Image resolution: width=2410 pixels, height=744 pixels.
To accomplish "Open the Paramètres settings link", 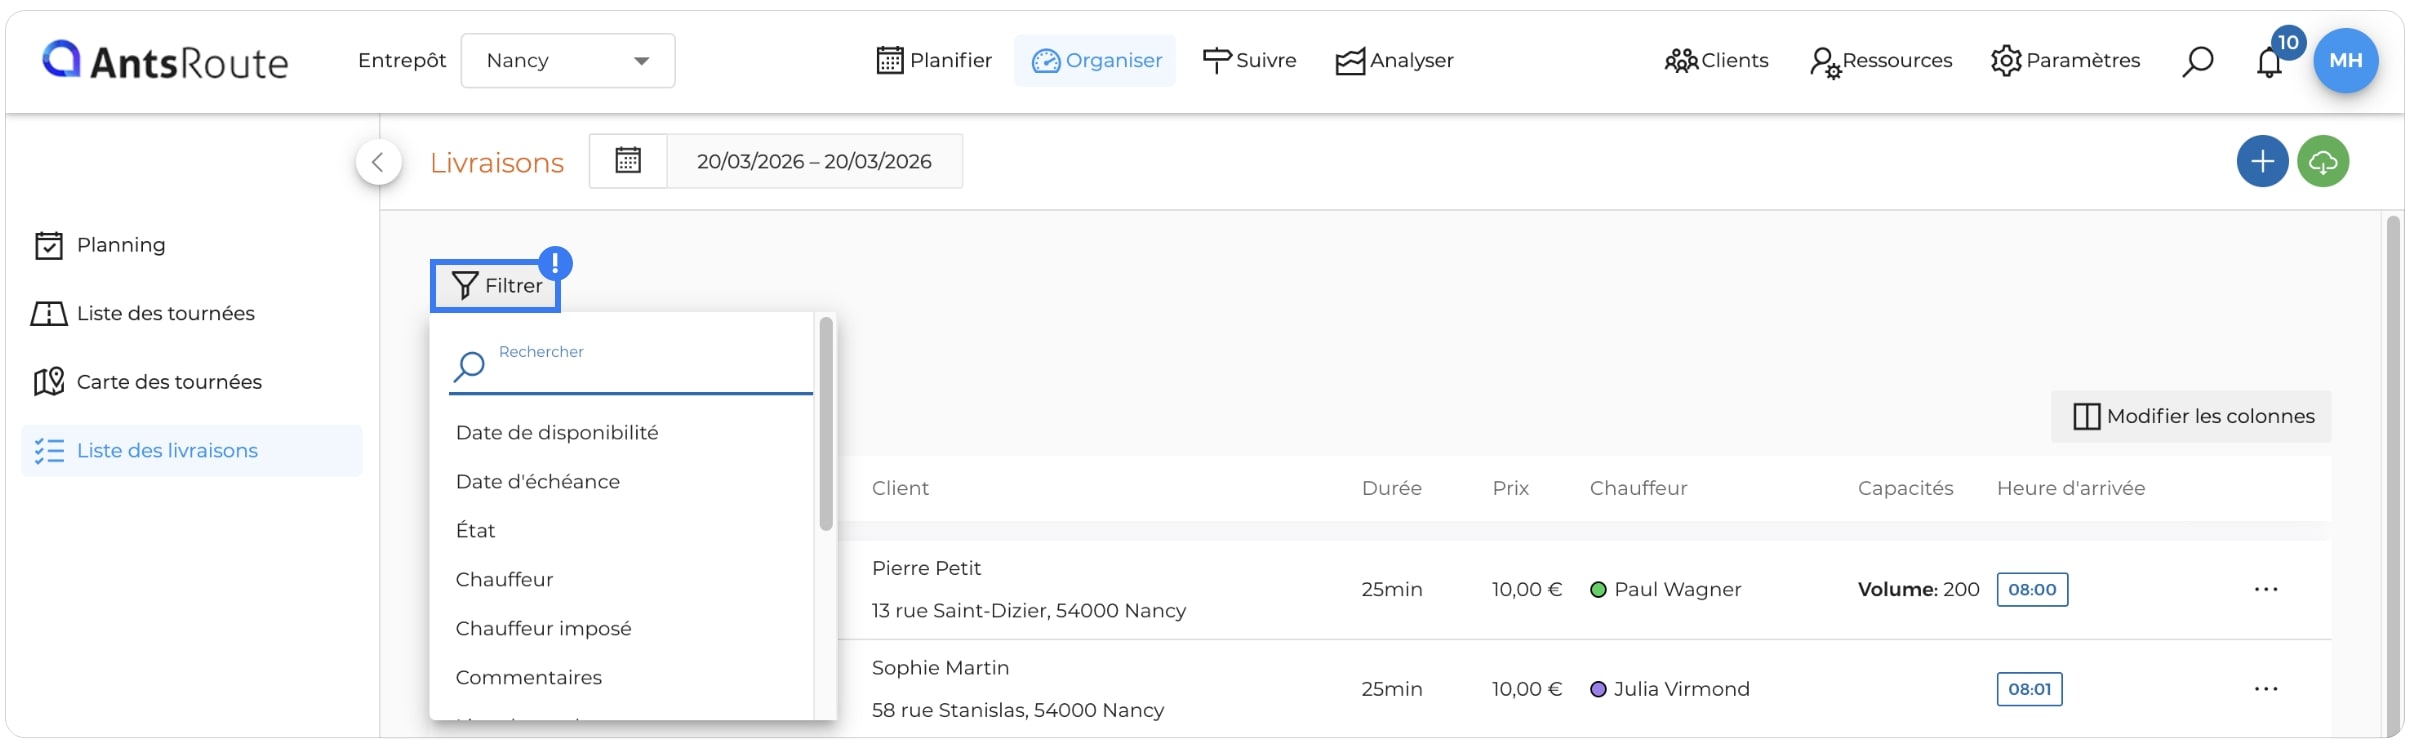I will [x=2065, y=61].
